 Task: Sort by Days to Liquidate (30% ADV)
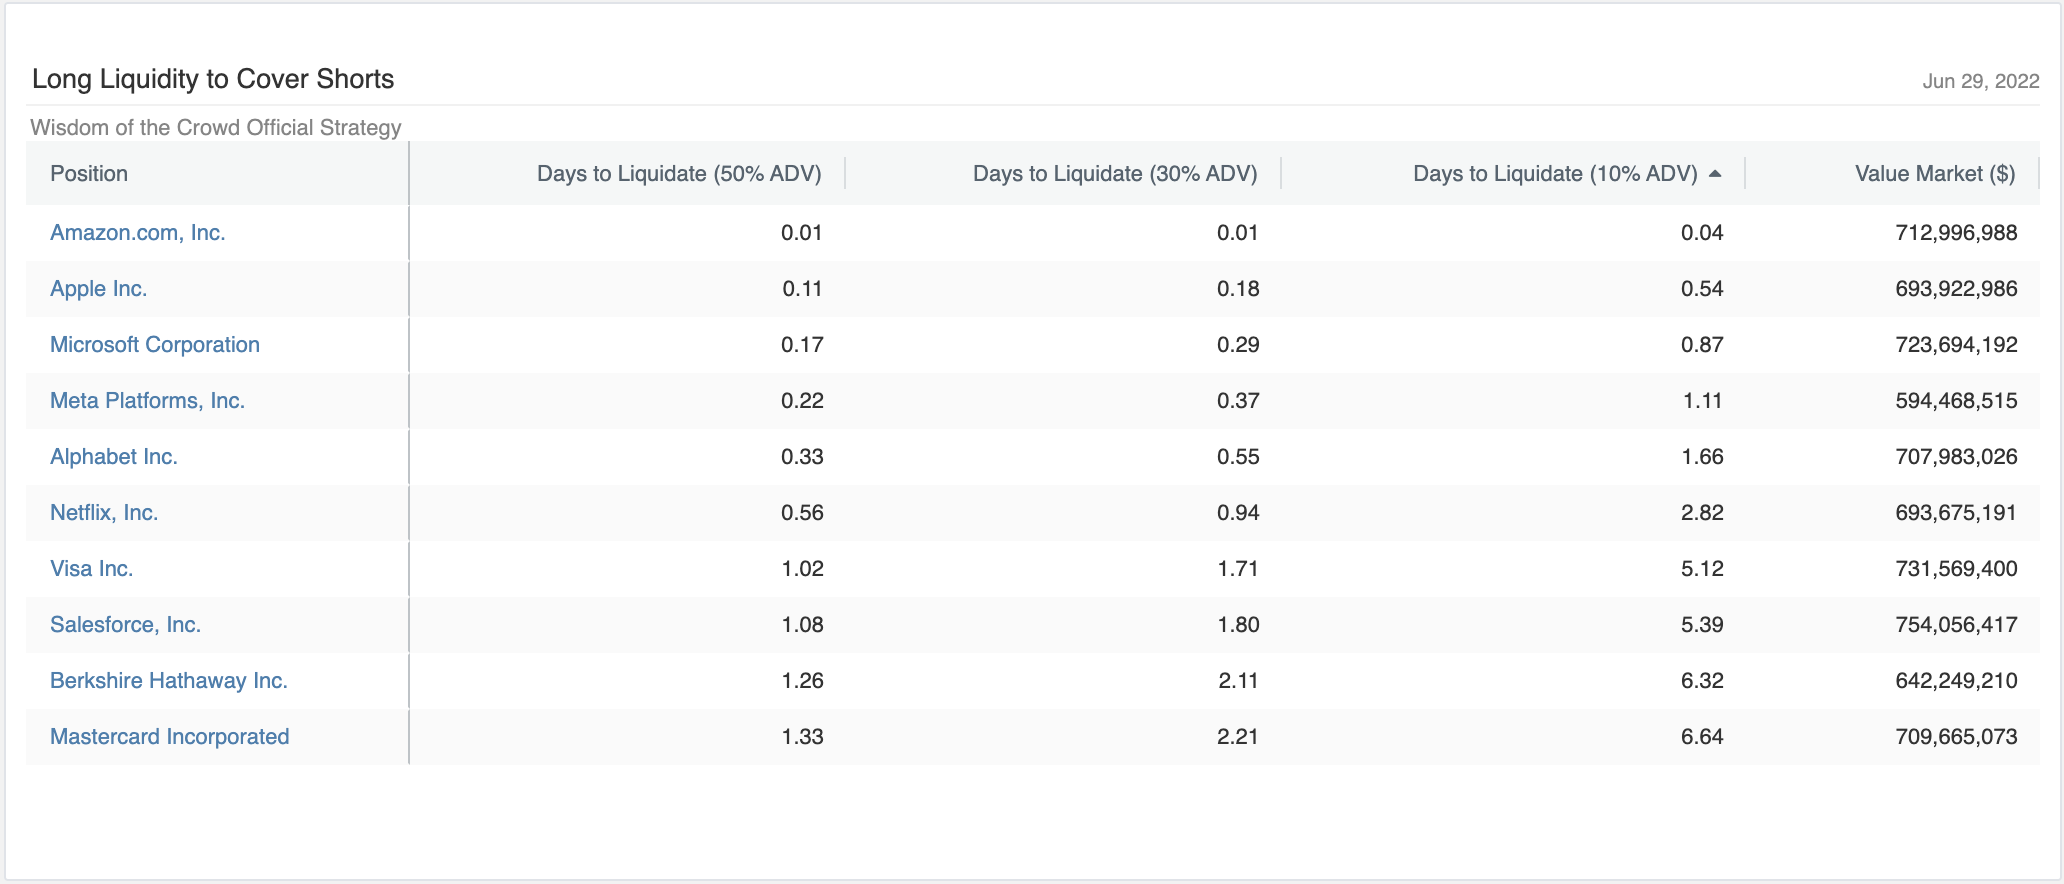(1114, 174)
